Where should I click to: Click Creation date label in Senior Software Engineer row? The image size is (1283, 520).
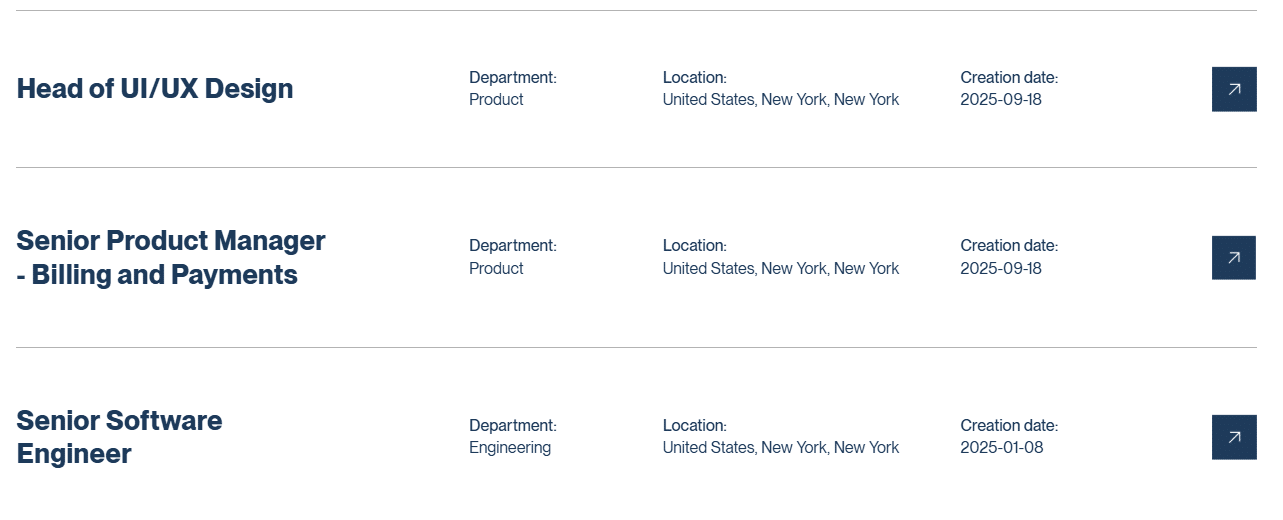point(1009,426)
